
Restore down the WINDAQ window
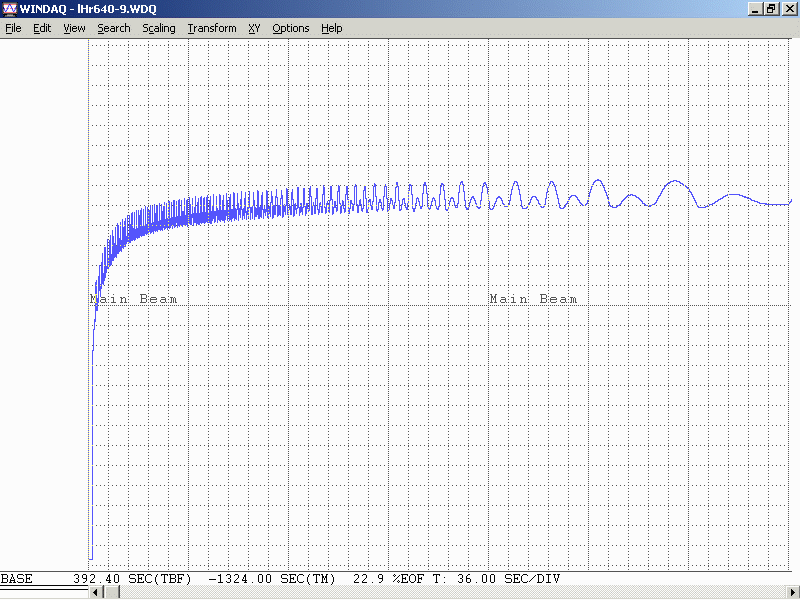tap(771, 9)
